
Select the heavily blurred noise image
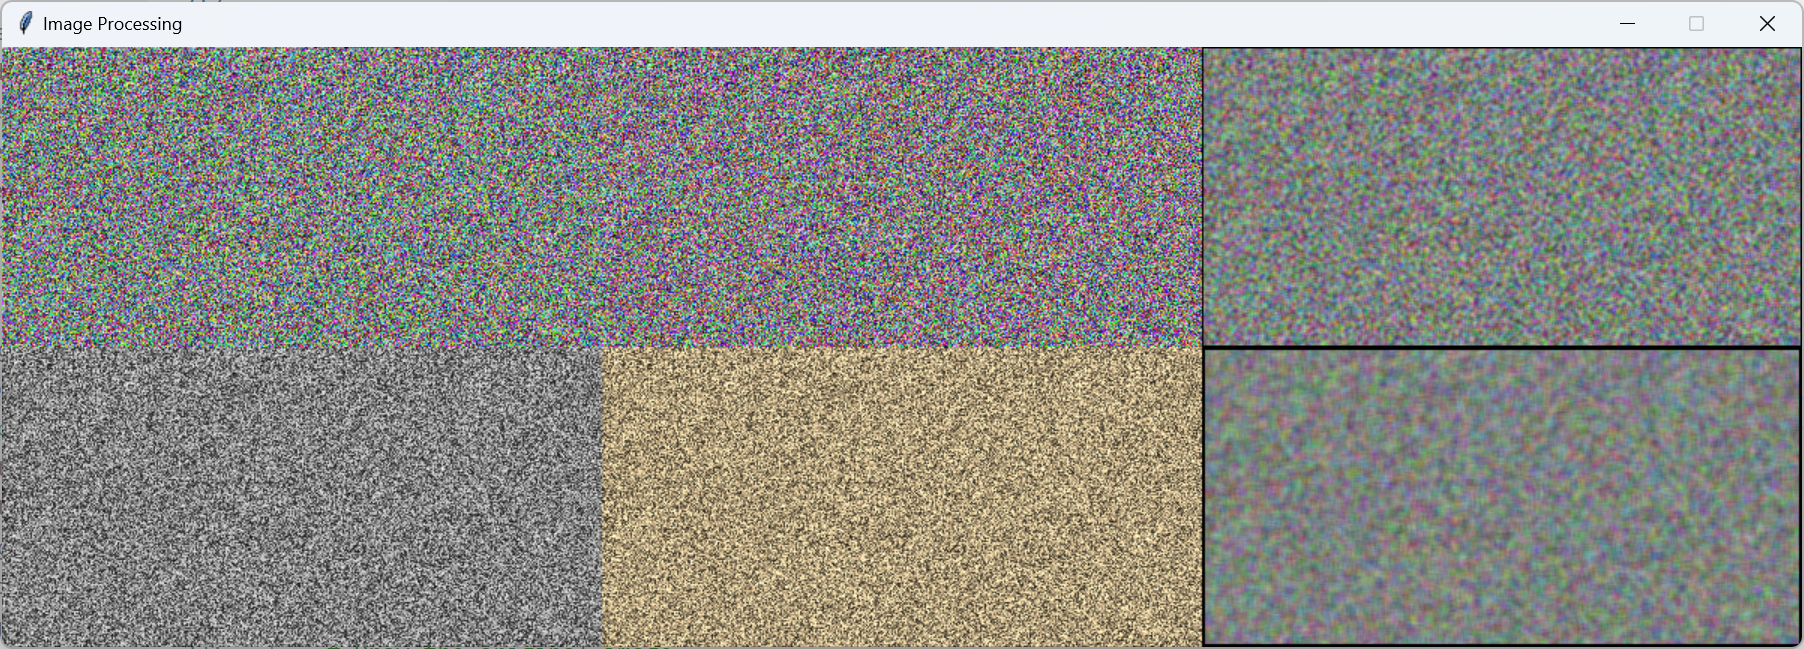tap(1502, 497)
